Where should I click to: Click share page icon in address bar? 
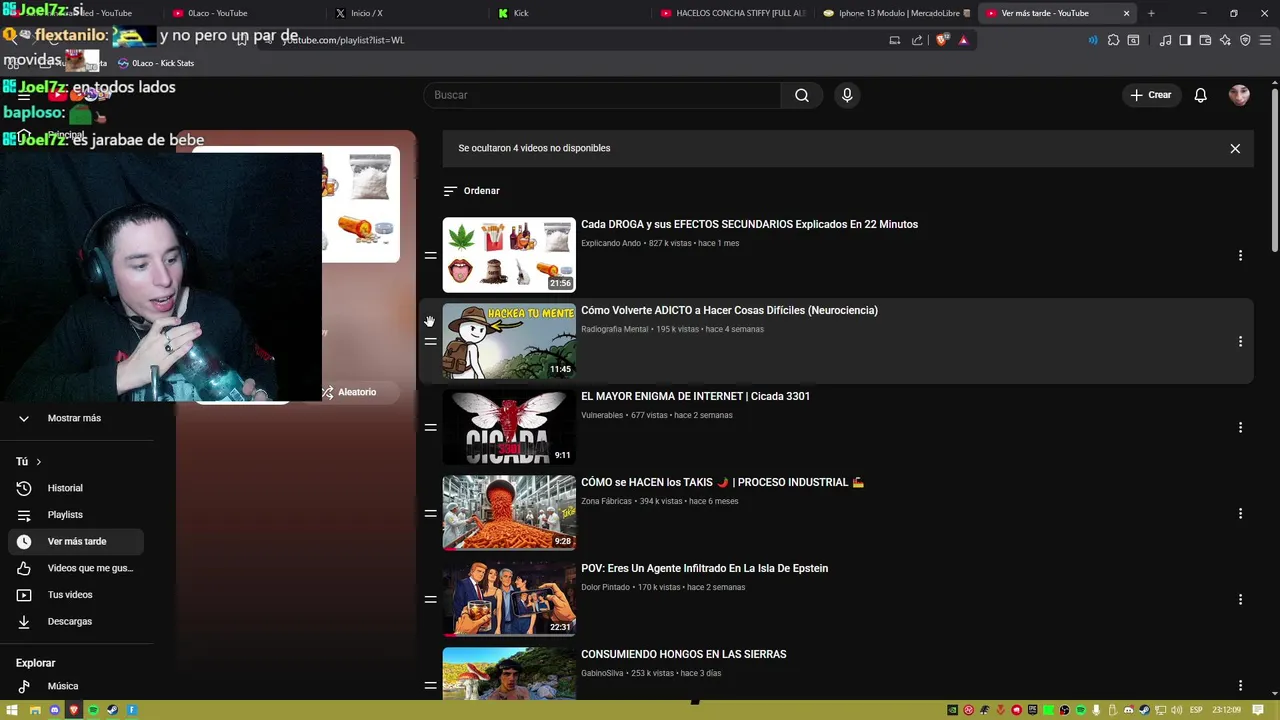pos(917,40)
